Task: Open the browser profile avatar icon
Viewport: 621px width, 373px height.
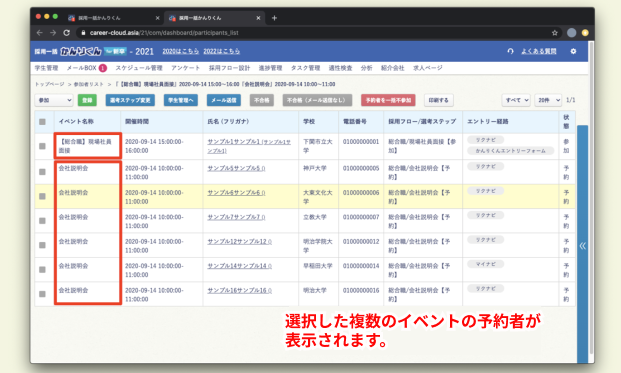Action: coord(571,33)
